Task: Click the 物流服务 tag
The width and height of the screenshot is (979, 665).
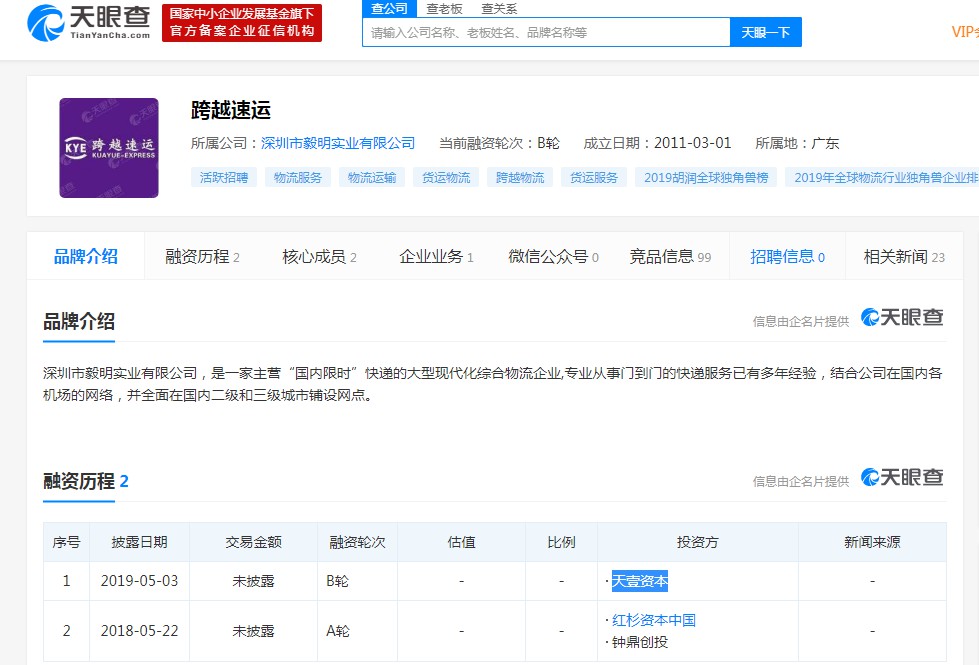Action: pos(298,177)
